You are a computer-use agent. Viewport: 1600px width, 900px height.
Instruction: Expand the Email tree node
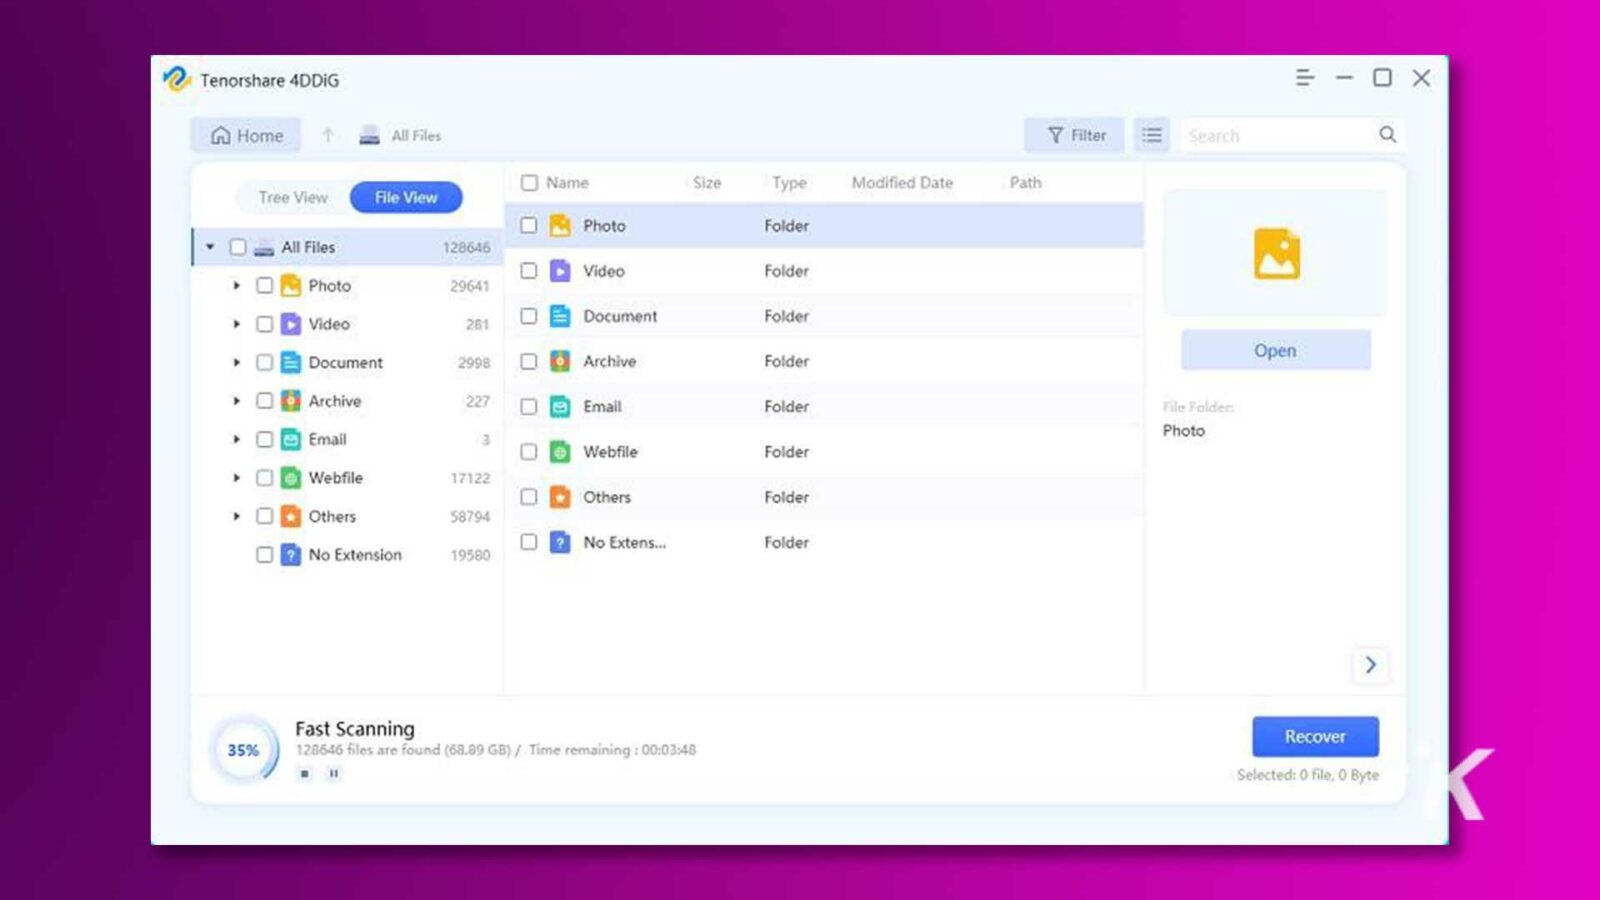pyautogui.click(x=237, y=439)
